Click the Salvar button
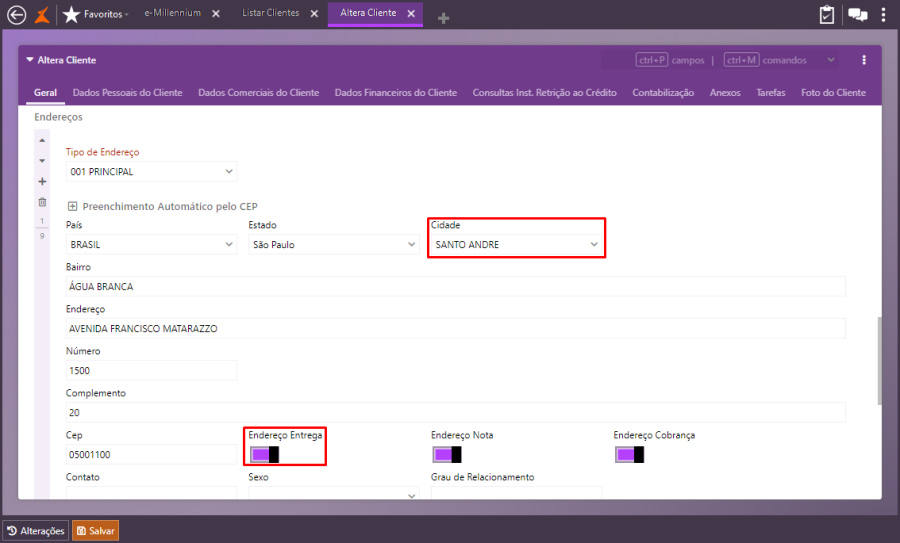The image size is (900, 543). pos(95,531)
